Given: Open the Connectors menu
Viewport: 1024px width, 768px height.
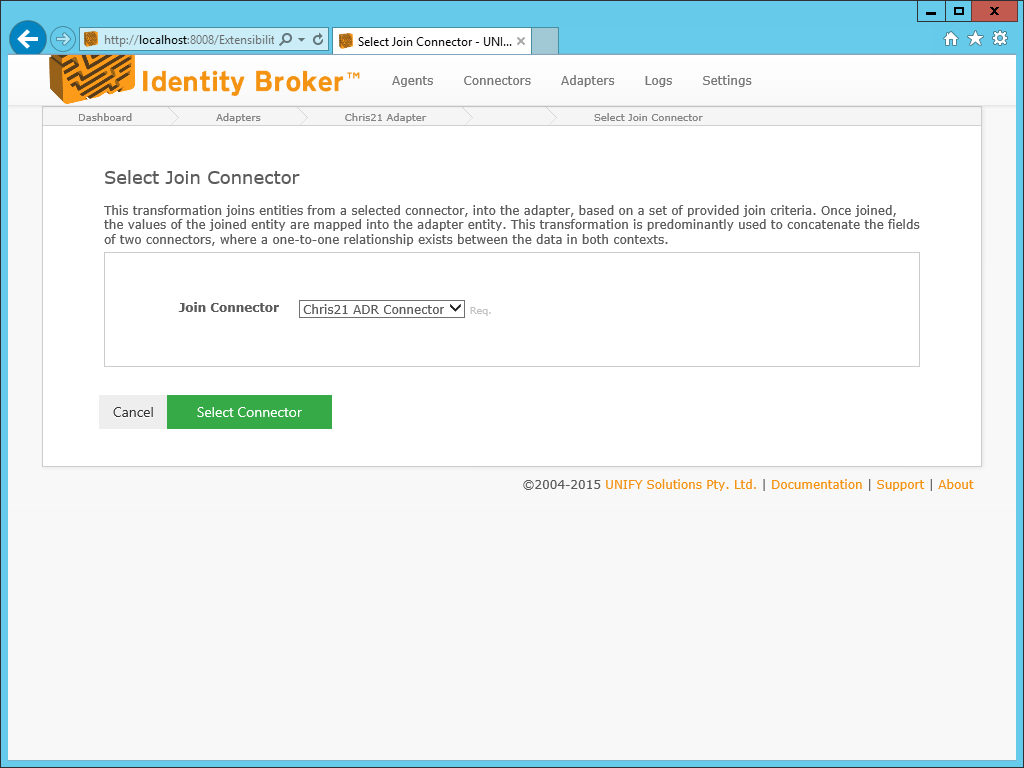Looking at the screenshot, I should point(497,80).
